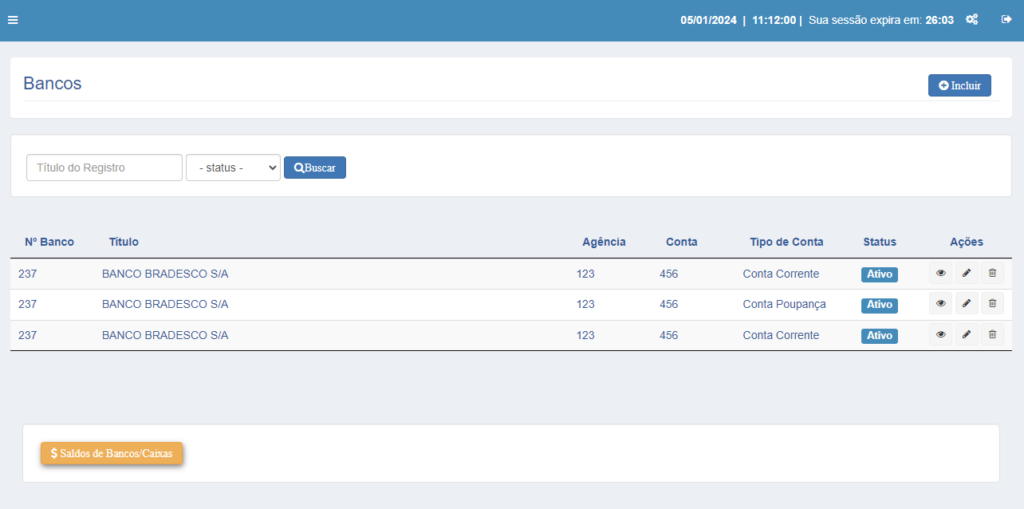Select the Conta Poupança cell
1024x509 pixels.
[784, 304]
